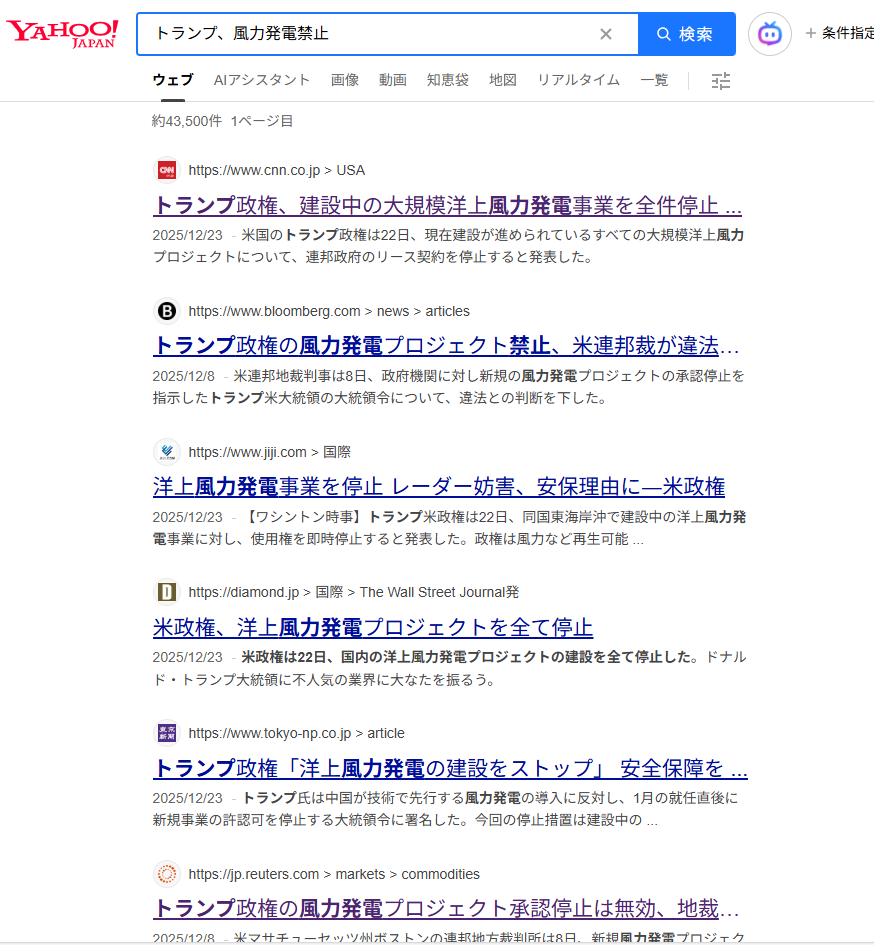Click the Jiji.com favicon icon
Image resolution: width=874 pixels, height=945 pixels.
(x=167, y=452)
